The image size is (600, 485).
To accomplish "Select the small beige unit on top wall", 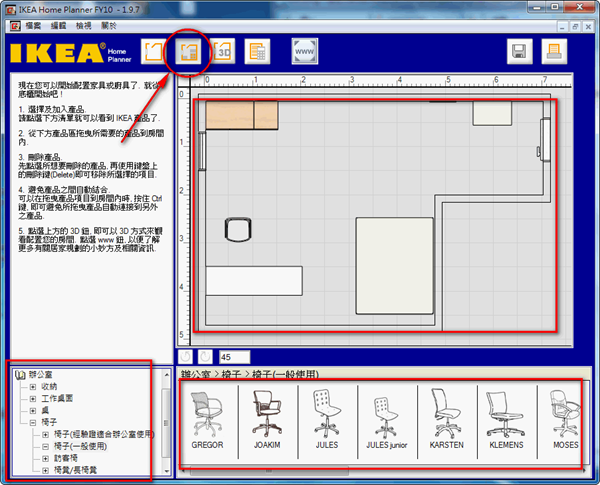I will point(492,113).
